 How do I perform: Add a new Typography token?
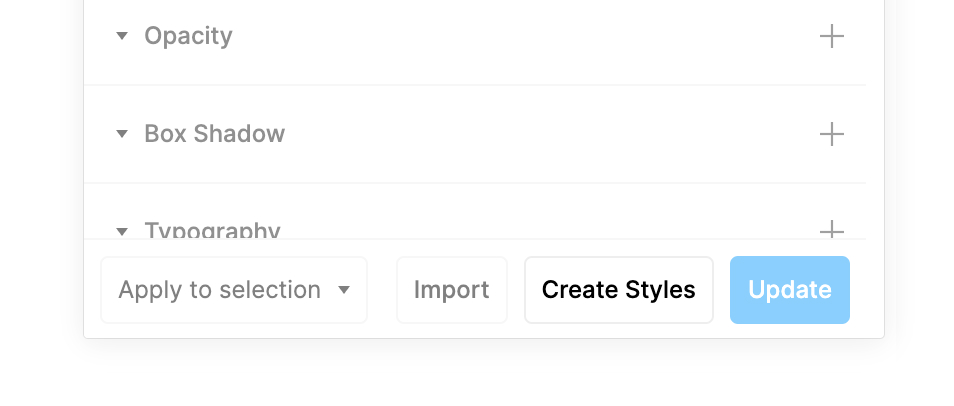point(832,230)
